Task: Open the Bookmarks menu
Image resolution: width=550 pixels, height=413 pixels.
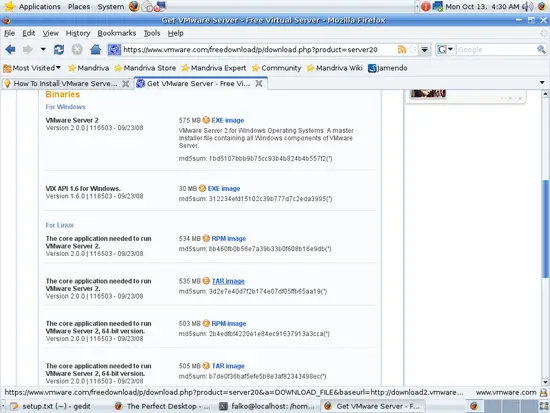Action: 116,33
